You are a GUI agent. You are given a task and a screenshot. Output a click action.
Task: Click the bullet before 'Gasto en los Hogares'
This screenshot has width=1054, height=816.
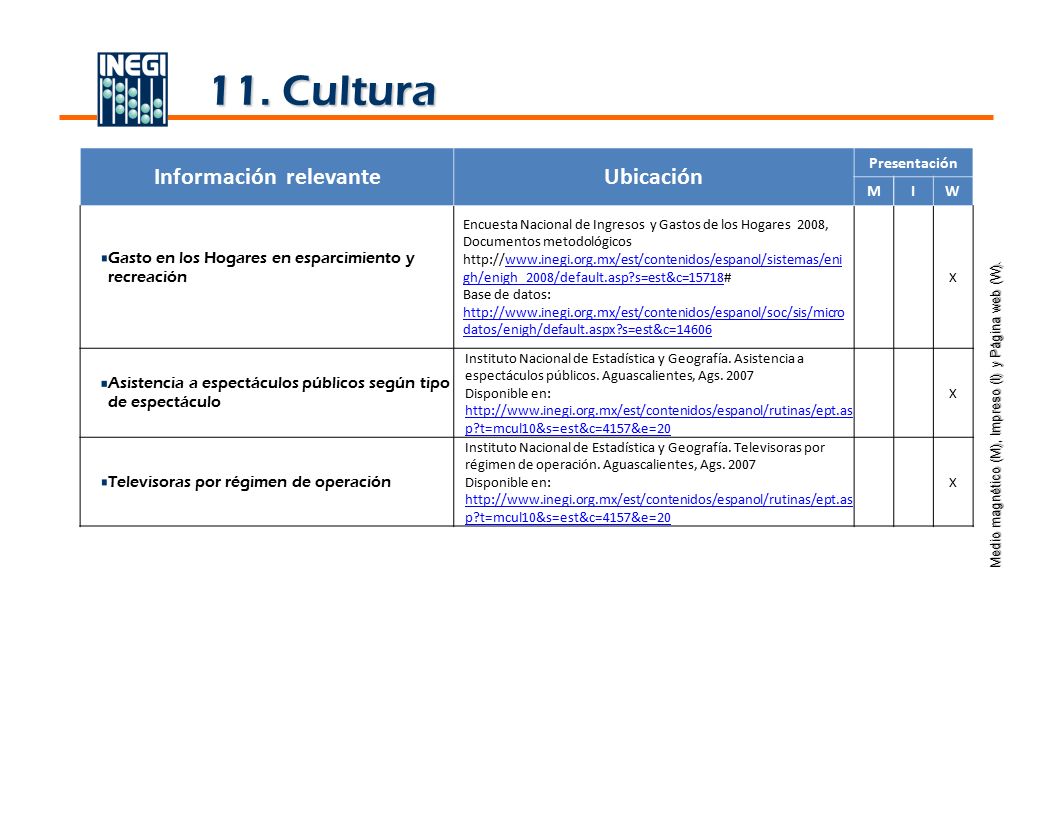click(104, 258)
